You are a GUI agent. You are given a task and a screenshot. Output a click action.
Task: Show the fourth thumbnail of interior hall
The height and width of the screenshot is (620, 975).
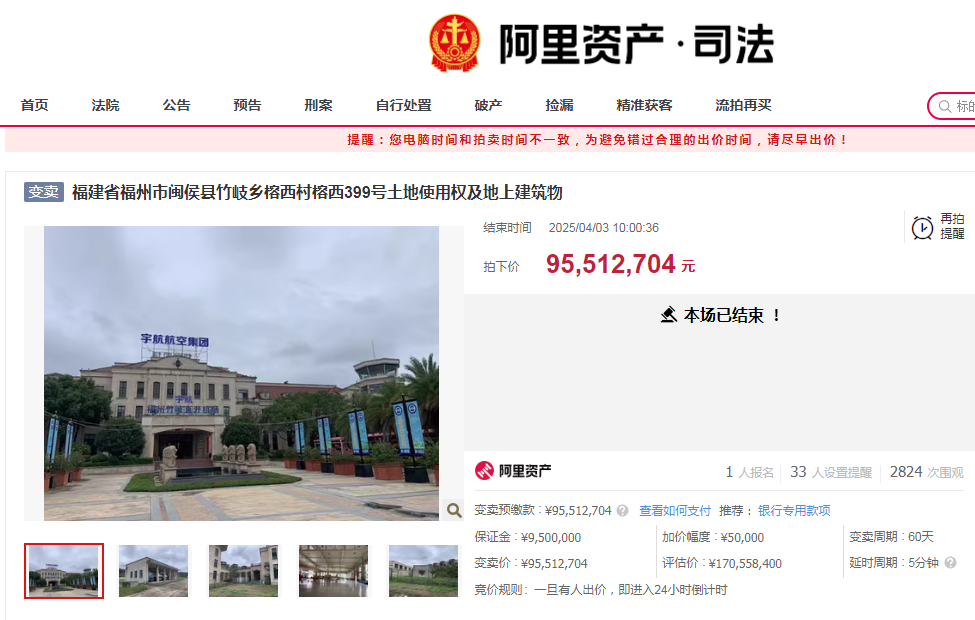coord(333,571)
